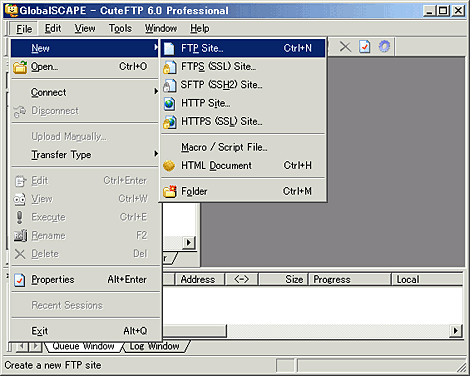This screenshot has height=376, width=470.
Task: Create a new Folder
Action: tap(243, 191)
